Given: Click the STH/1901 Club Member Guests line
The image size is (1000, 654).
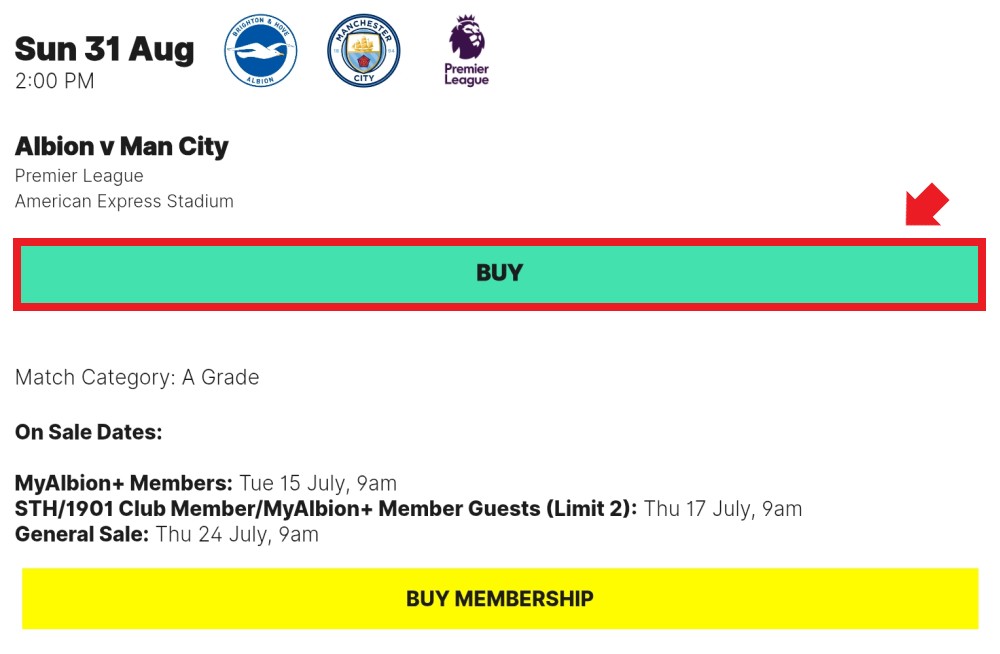Looking at the screenshot, I should [409, 509].
